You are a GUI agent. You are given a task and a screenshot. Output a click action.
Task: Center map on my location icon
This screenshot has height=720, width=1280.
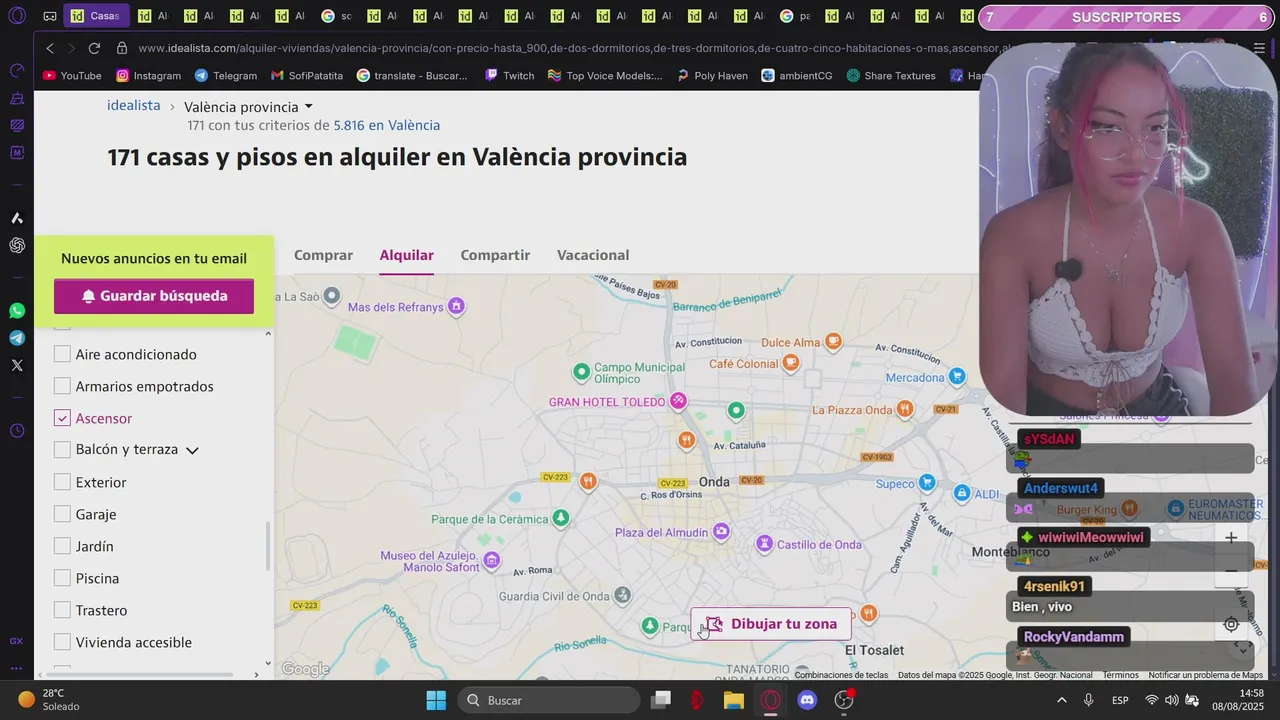pyautogui.click(x=1231, y=624)
